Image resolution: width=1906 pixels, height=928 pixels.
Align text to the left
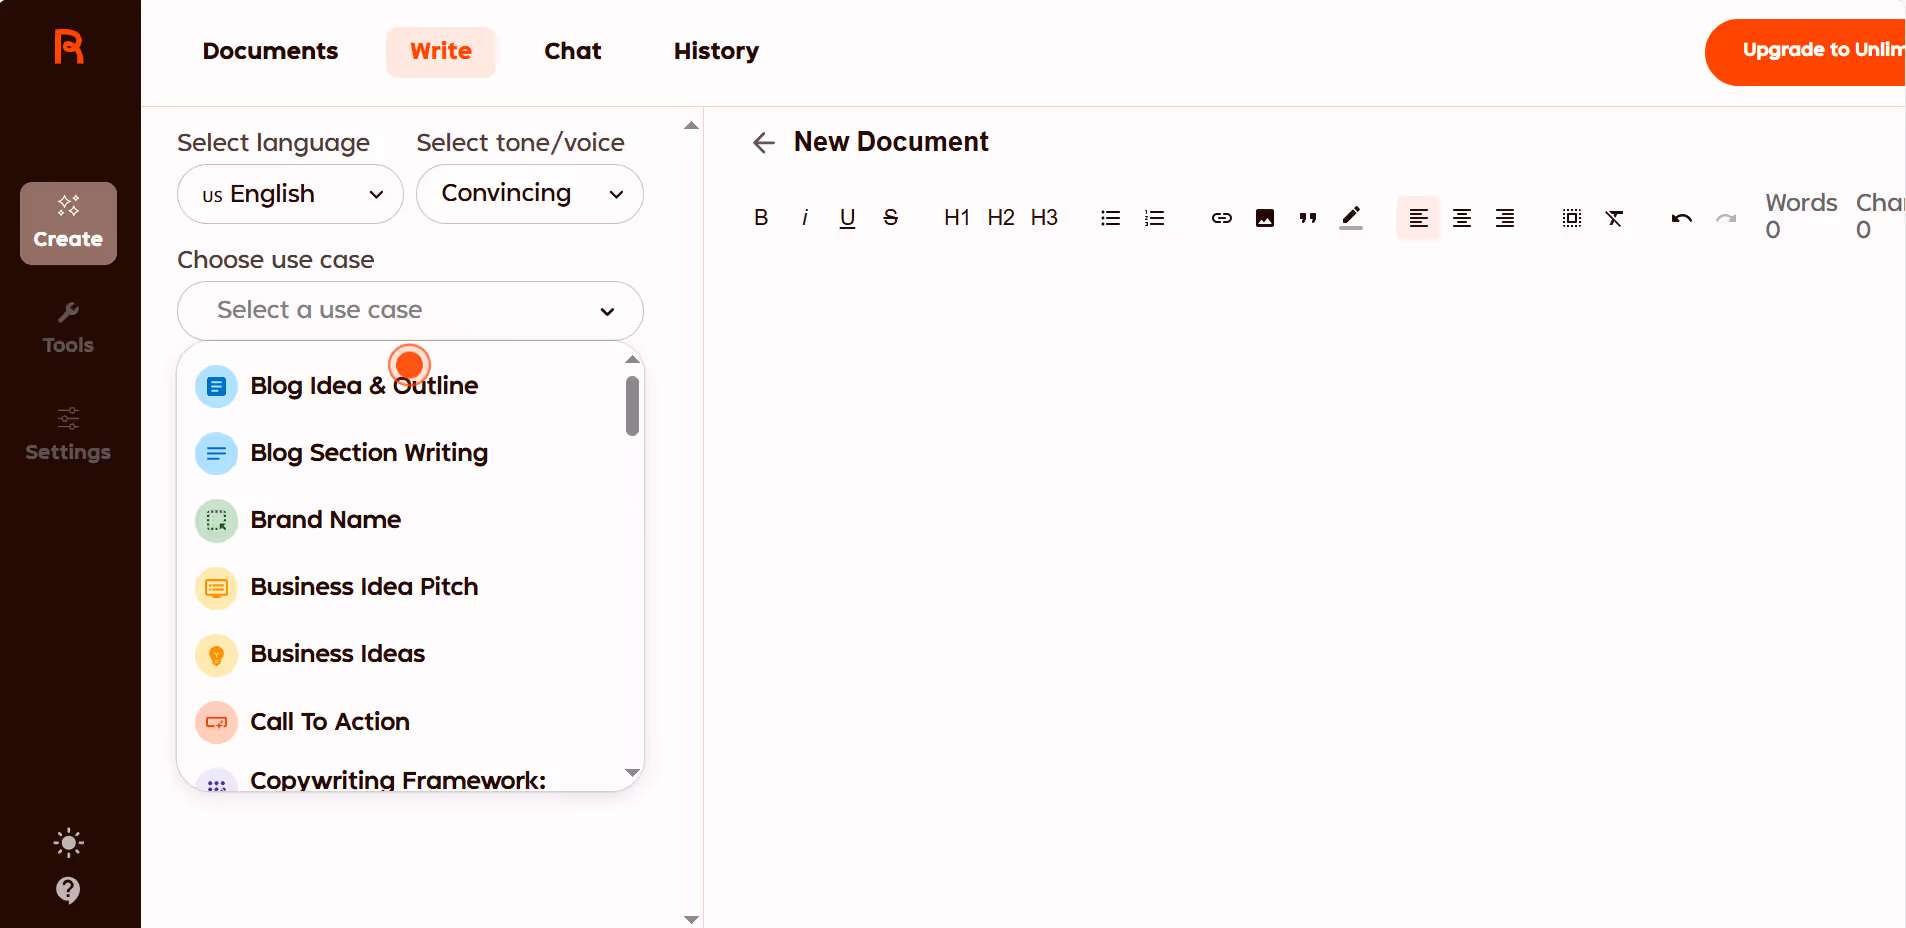pos(1418,218)
